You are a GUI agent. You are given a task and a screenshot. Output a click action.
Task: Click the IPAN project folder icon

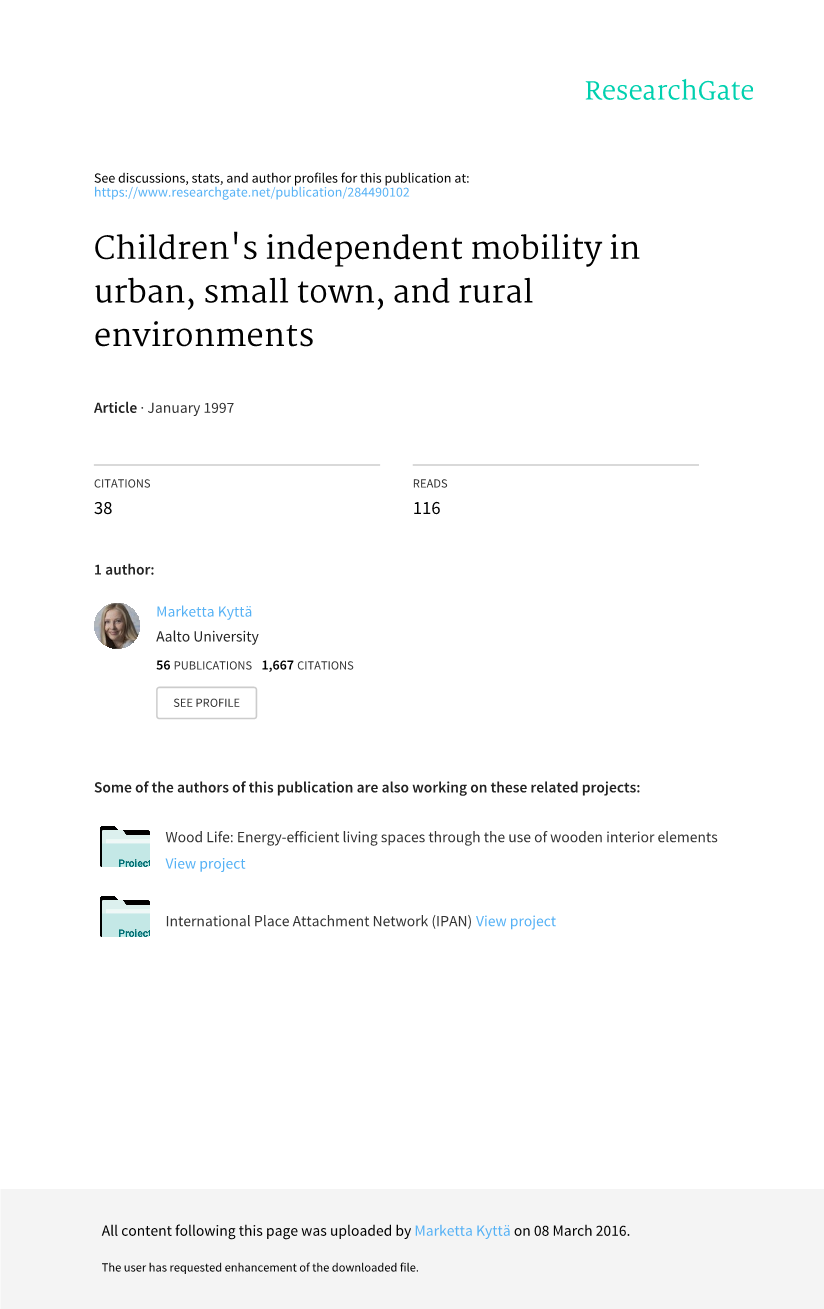[x=125, y=918]
